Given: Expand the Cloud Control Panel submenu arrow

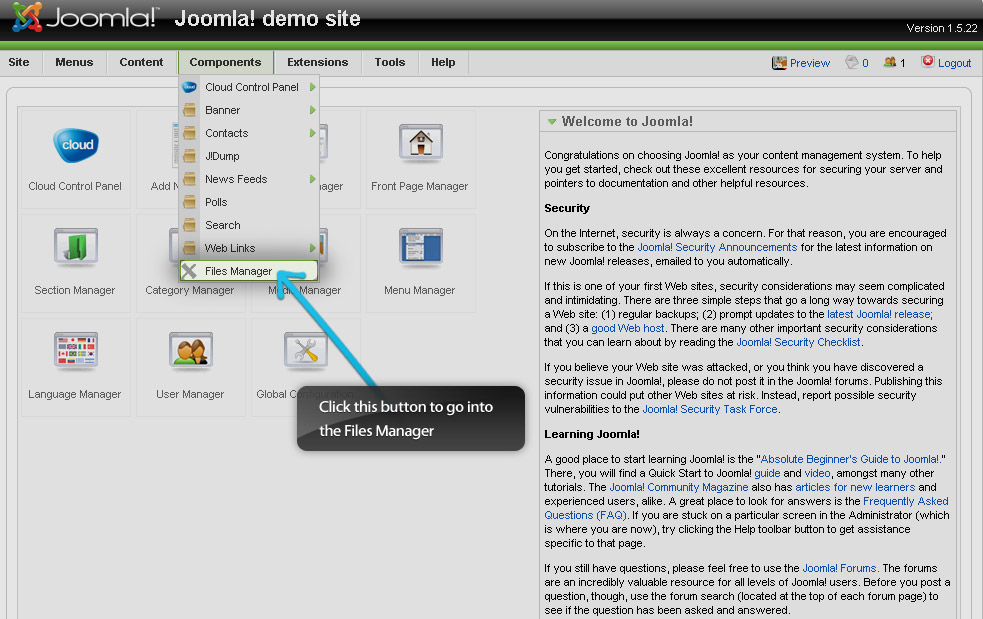Looking at the screenshot, I should pyautogui.click(x=312, y=87).
